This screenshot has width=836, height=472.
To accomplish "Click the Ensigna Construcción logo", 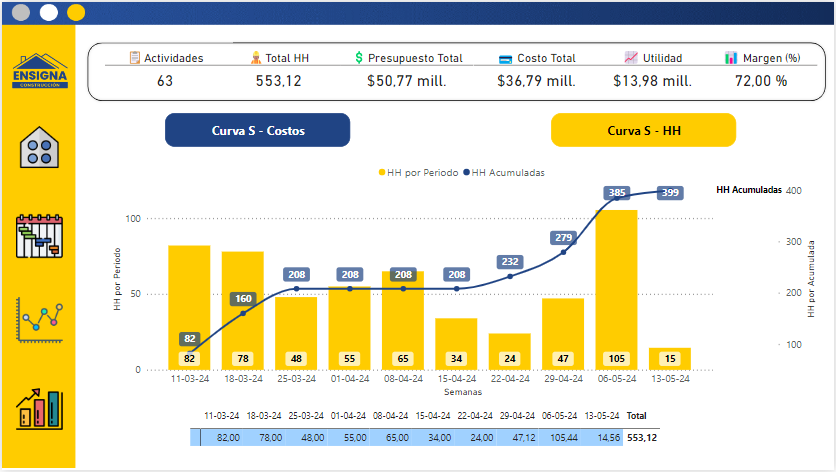I will (x=37, y=71).
